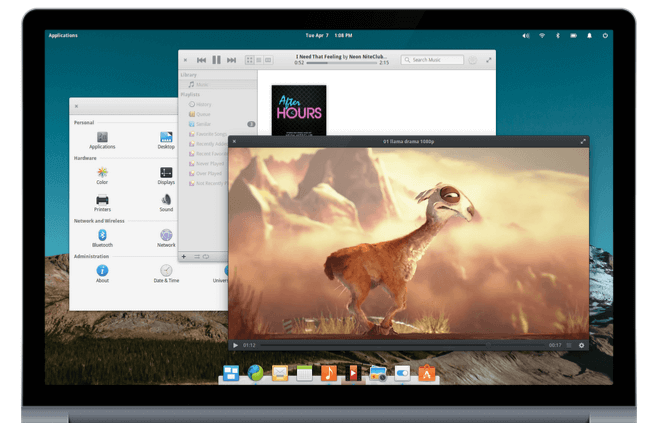Launch the Music app from the dock
Viewport: 659px width, 423px height.
click(328, 373)
